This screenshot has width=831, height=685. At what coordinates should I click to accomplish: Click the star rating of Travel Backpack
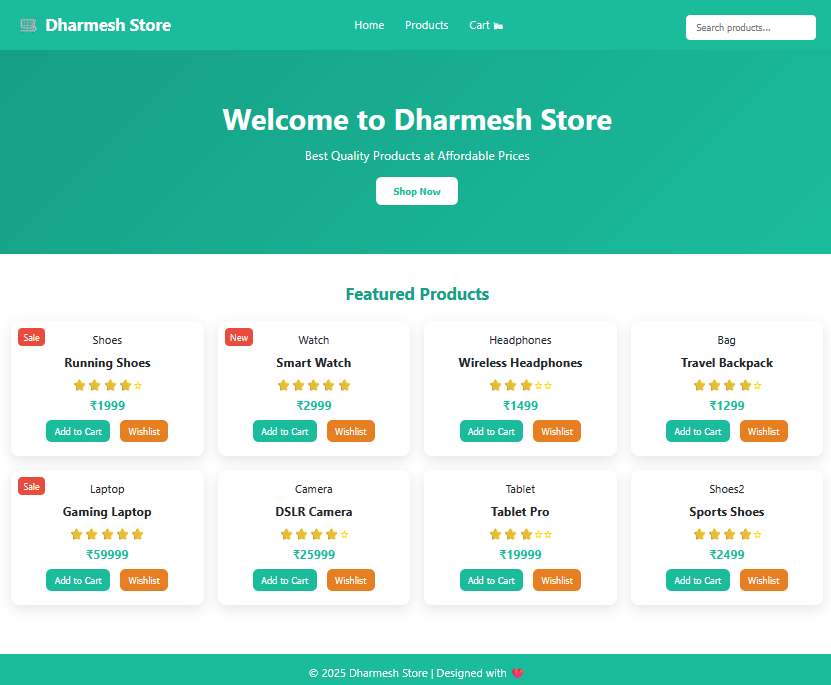coord(727,385)
